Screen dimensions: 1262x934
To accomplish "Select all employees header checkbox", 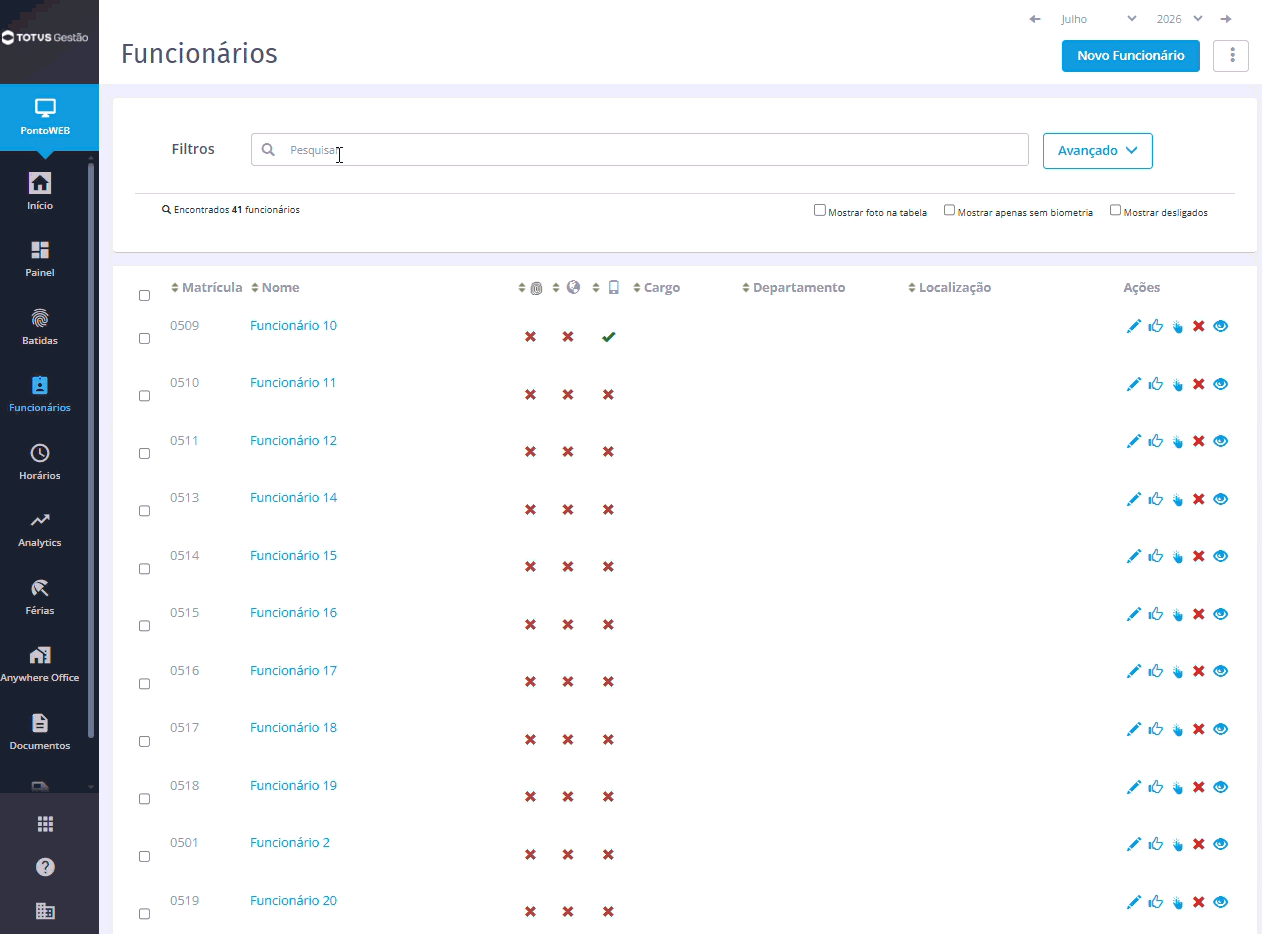I will 144,295.
